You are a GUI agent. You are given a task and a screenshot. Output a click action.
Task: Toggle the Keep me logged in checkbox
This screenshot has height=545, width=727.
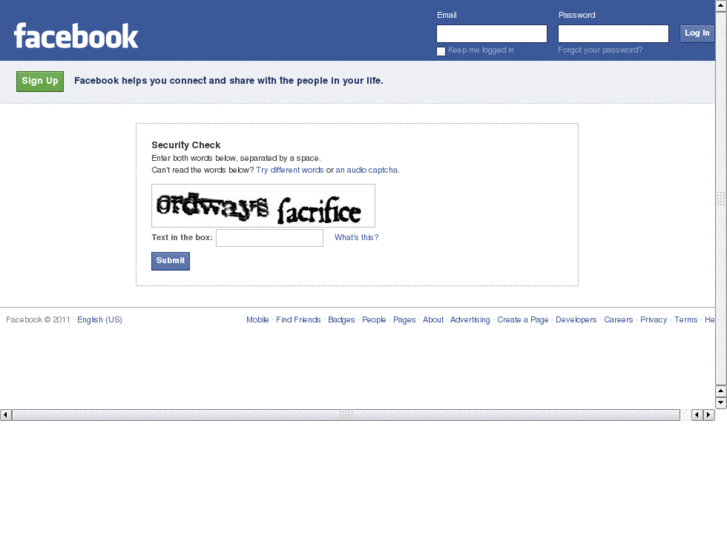click(x=441, y=51)
